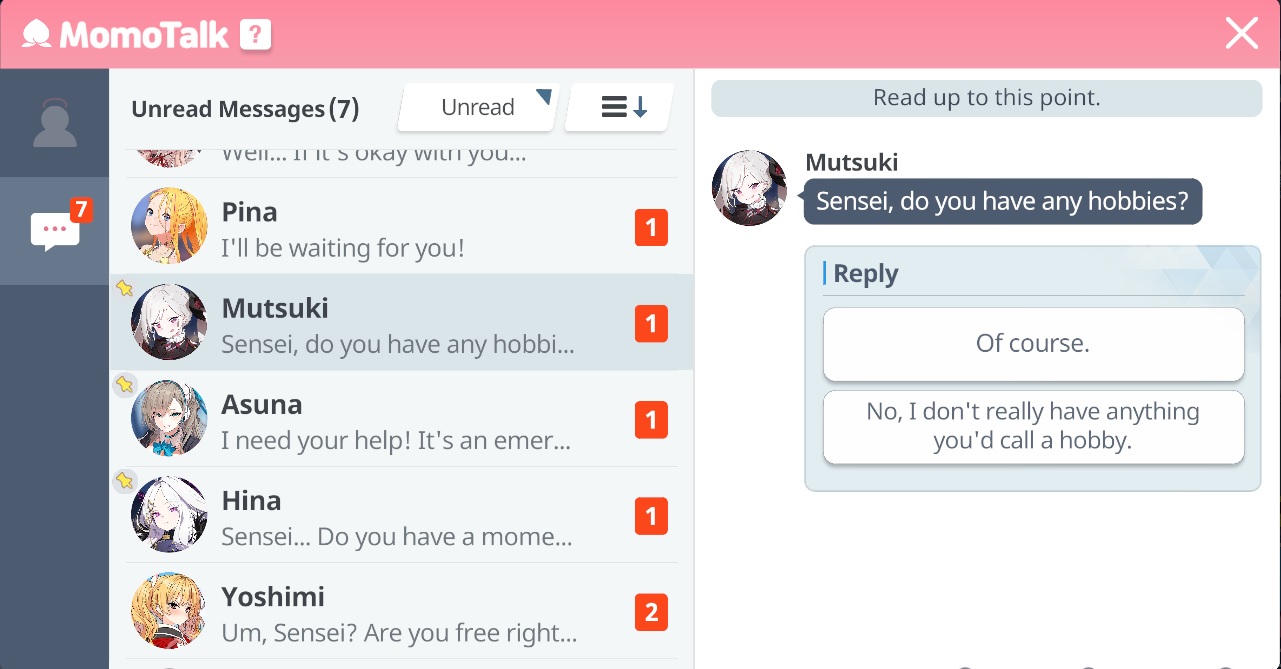
Task: Open Yoshimi's conversation
Action: point(401,611)
